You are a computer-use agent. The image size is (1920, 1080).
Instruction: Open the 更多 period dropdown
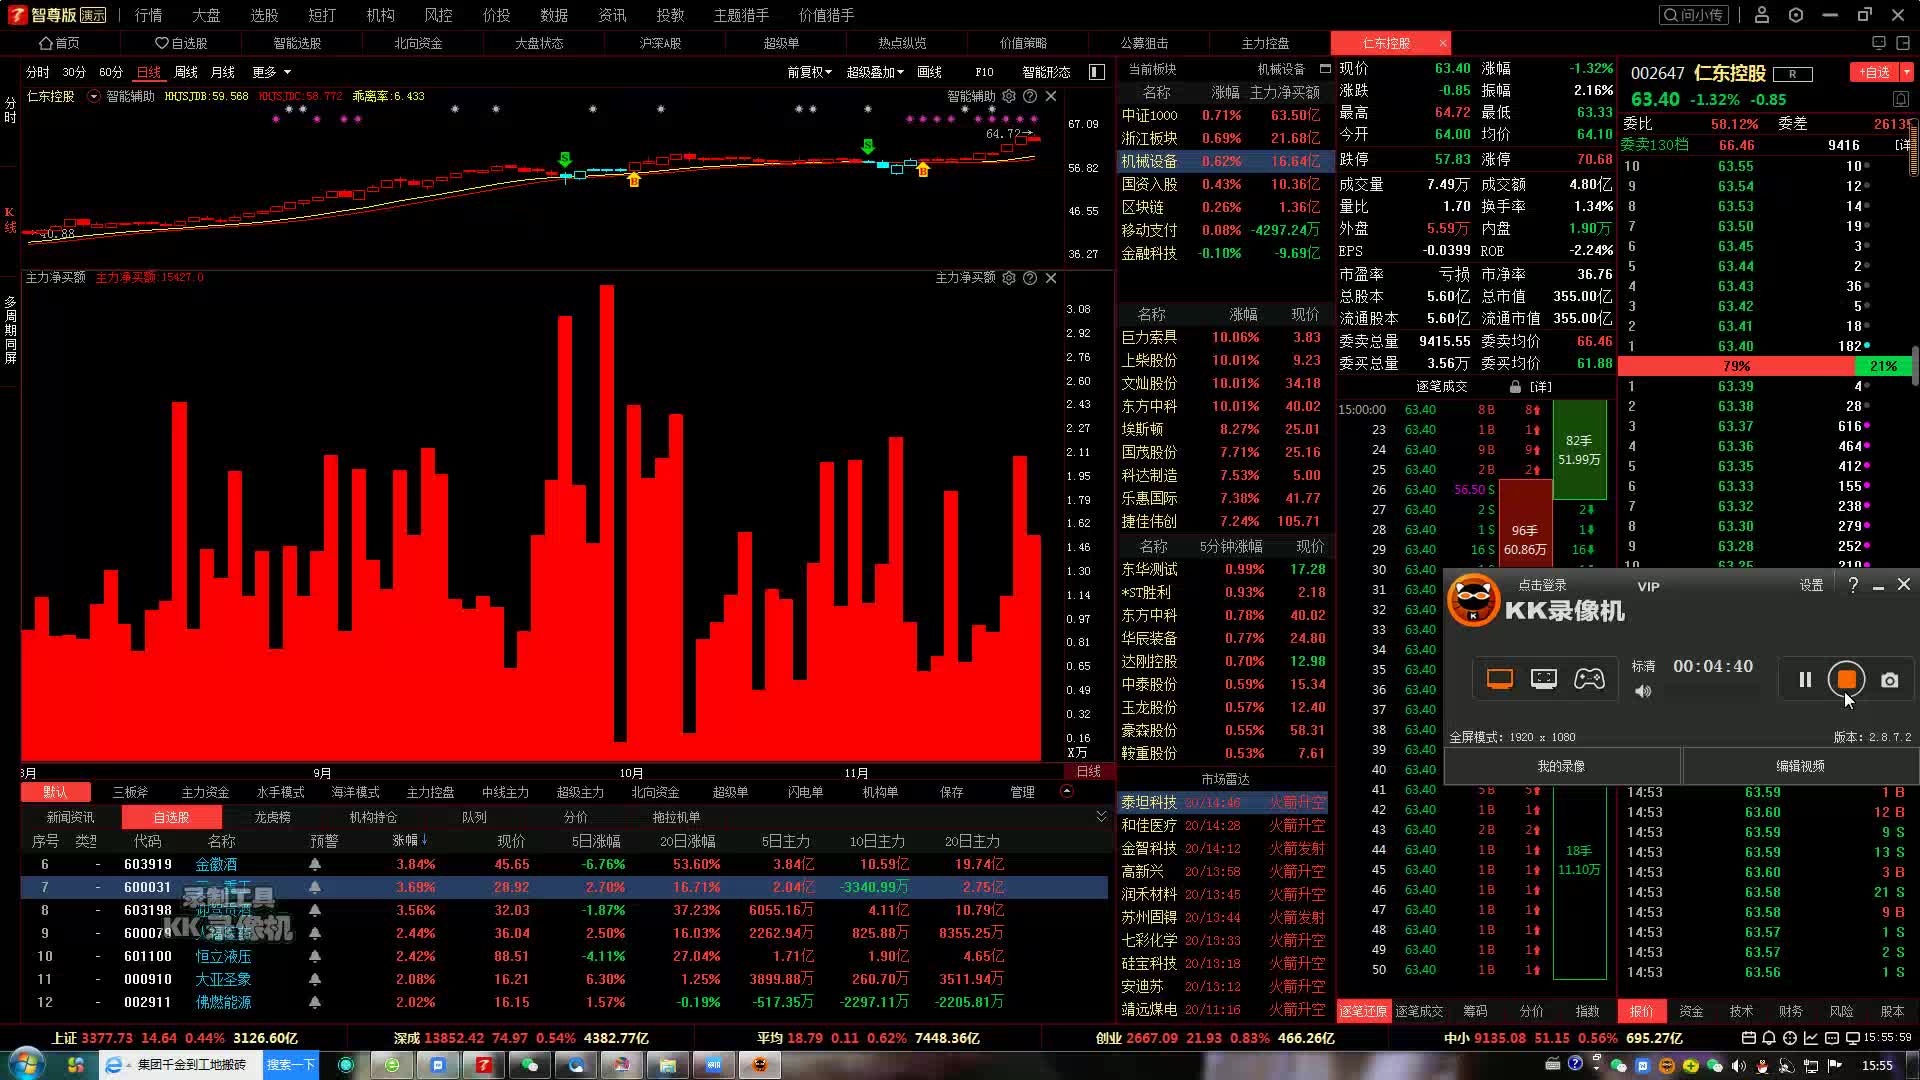click(x=271, y=72)
